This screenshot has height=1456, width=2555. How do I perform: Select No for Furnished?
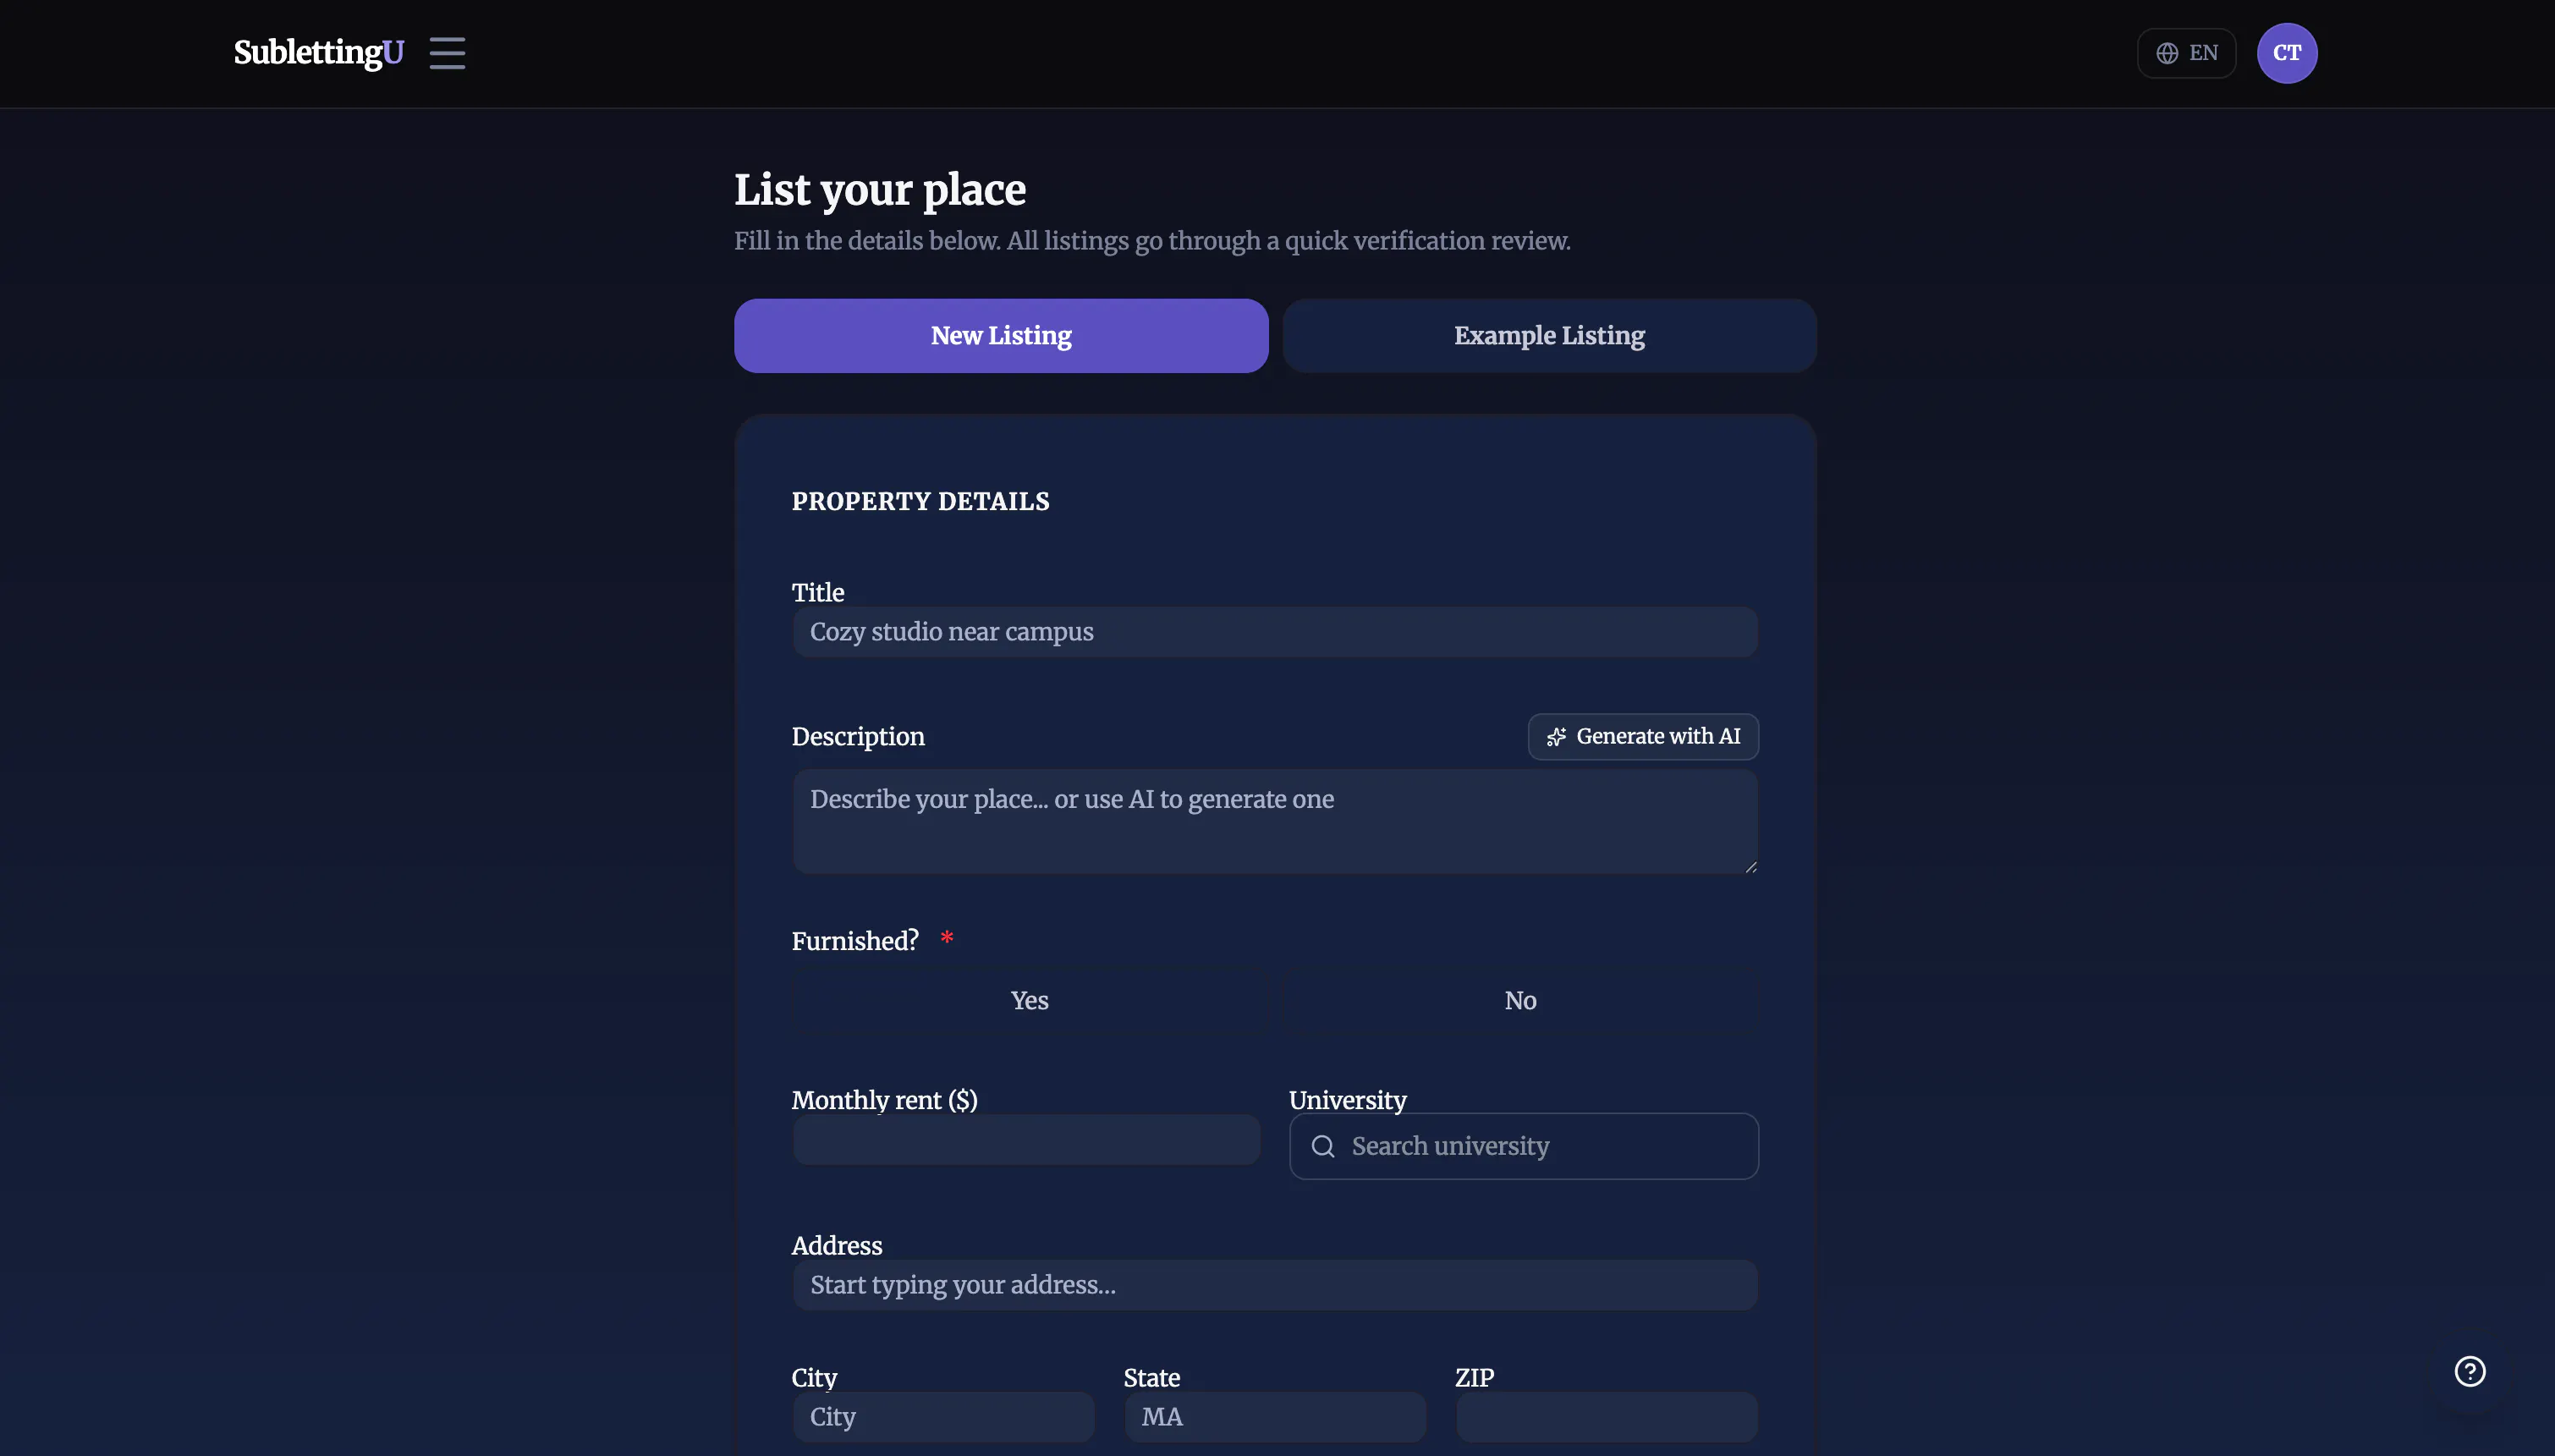point(1520,1000)
